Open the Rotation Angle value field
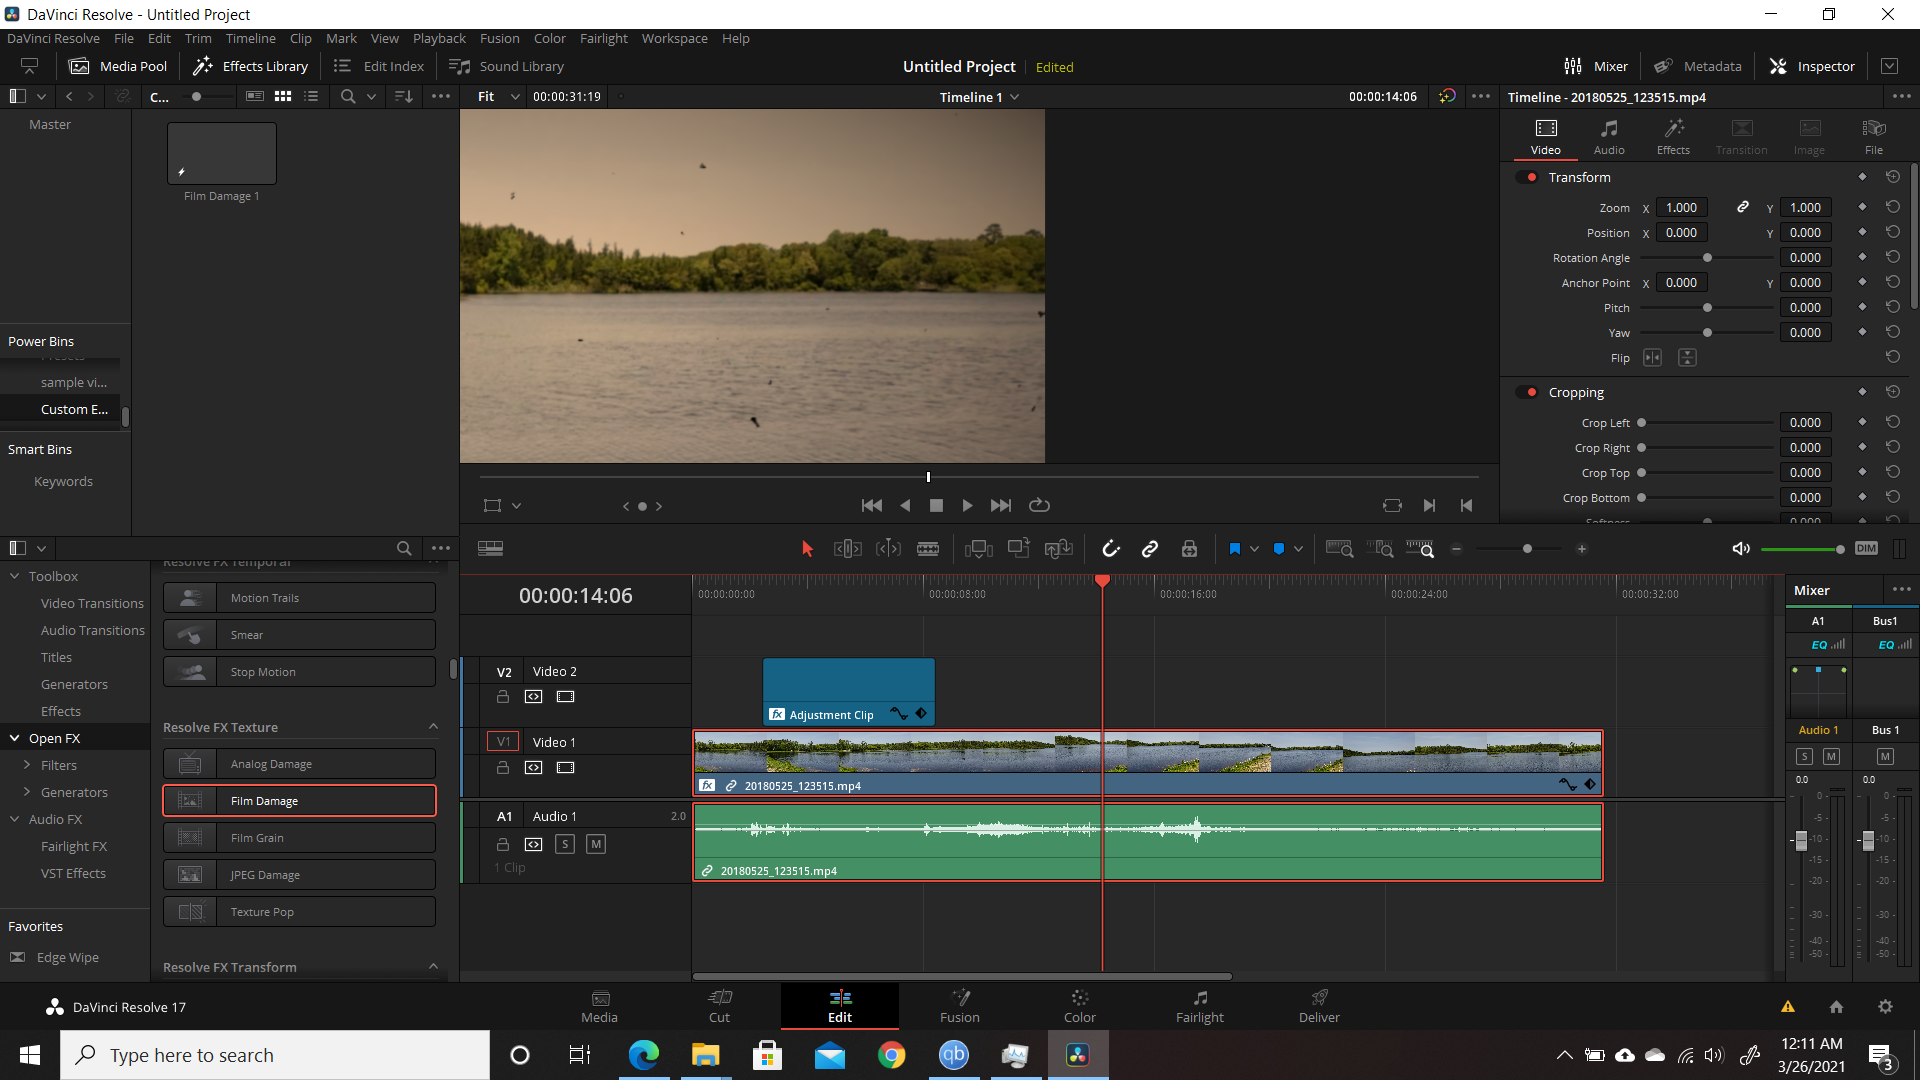 pos(1805,258)
